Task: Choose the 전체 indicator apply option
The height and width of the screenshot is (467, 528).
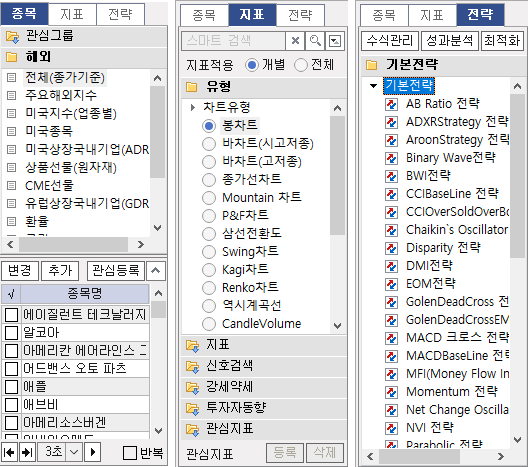Action: 300,65
